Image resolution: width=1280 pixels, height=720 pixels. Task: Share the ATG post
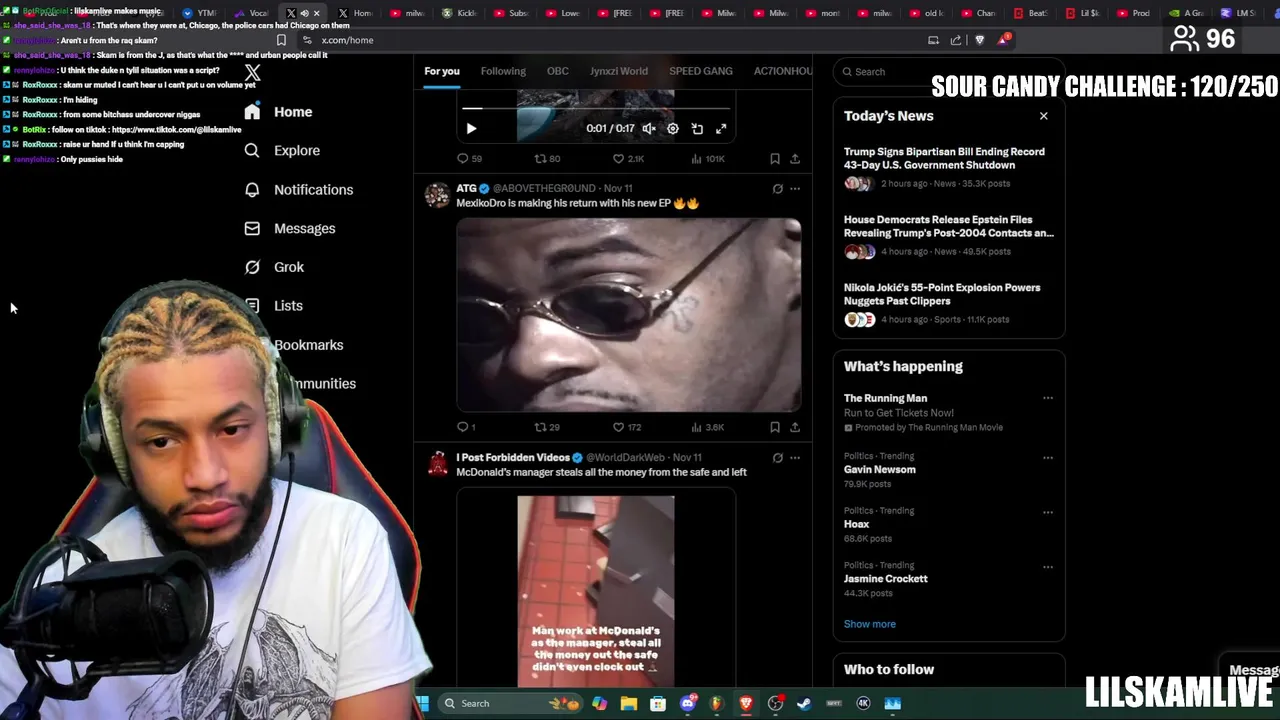(x=795, y=427)
